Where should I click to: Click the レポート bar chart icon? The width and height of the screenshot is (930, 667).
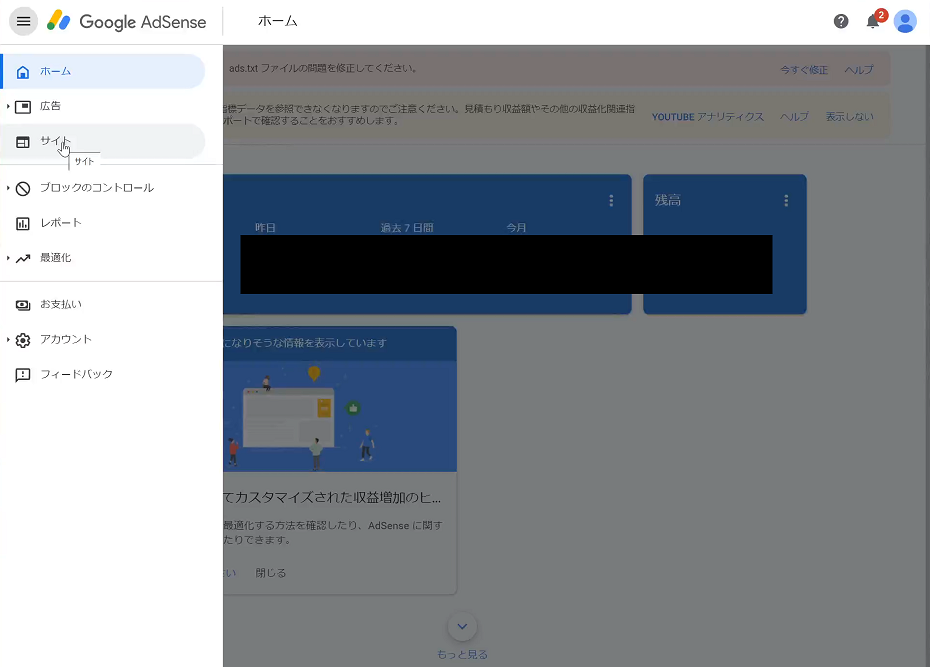click(23, 224)
